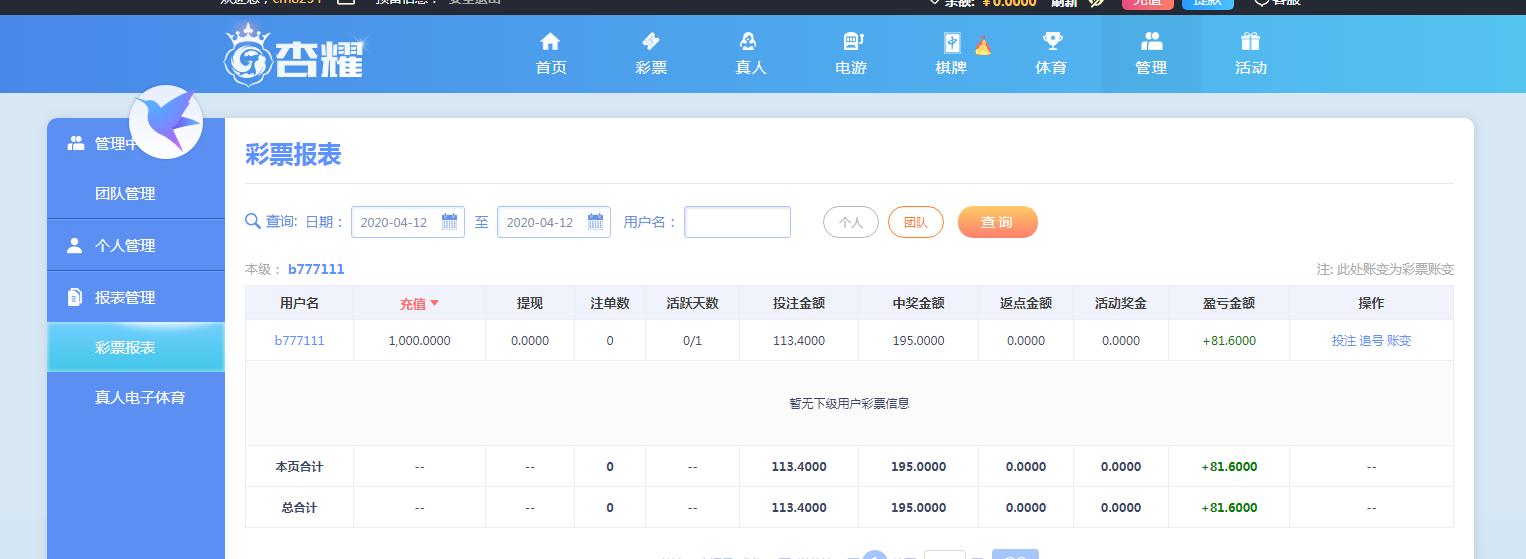This screenshot has width=1526, height=559.
Task: Sort by 充值 column arrow
Action: pos(435,303)
